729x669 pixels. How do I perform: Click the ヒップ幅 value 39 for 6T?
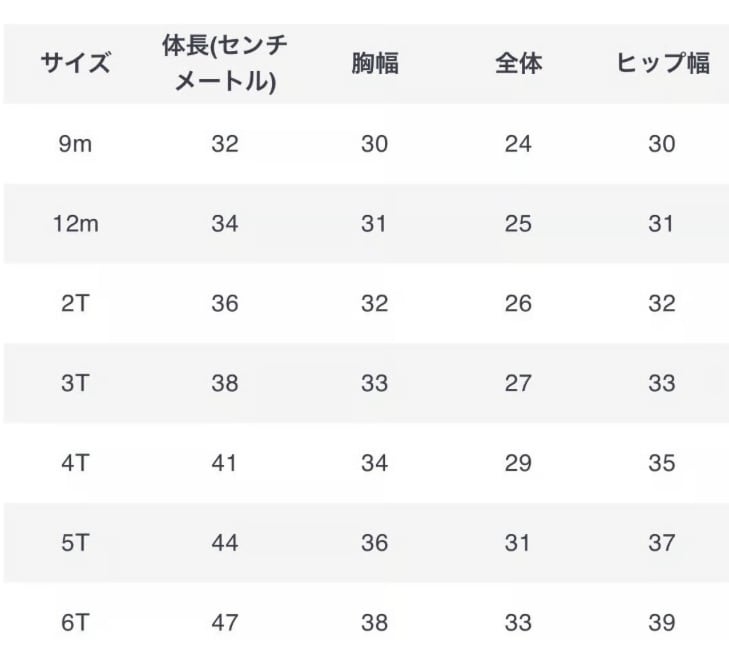662,623
